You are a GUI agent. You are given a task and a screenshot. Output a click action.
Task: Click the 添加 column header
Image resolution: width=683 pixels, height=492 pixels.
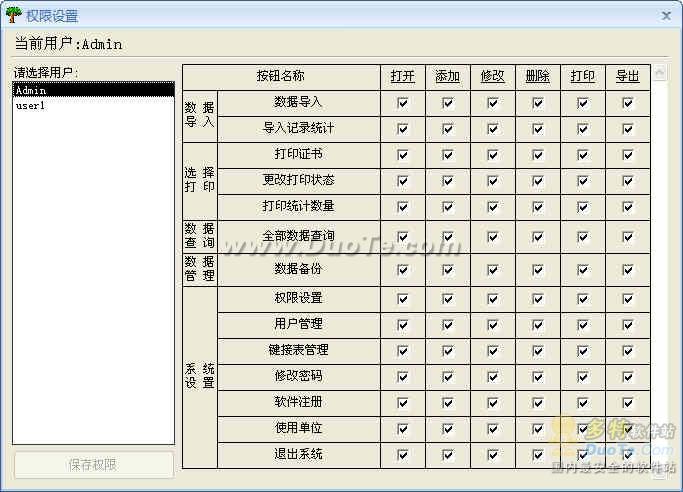(x=448, y=76)
